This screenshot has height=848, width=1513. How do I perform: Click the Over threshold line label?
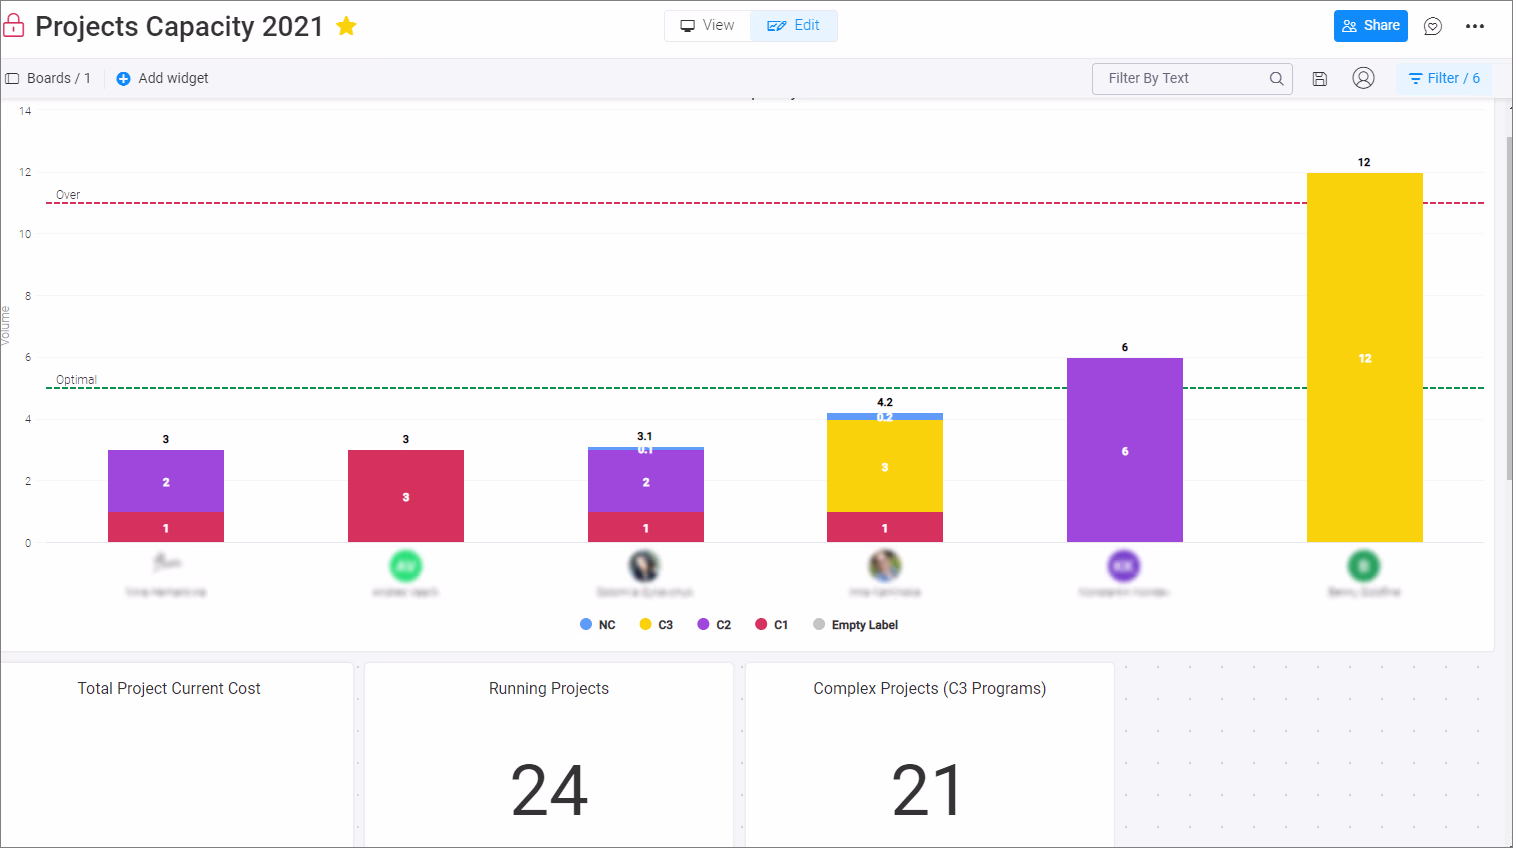click(68, 195)
